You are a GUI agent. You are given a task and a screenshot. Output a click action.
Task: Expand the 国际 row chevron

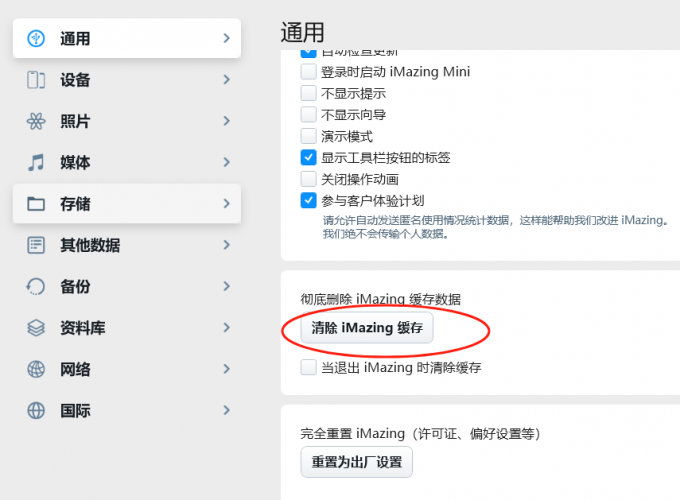pos(226,410)
